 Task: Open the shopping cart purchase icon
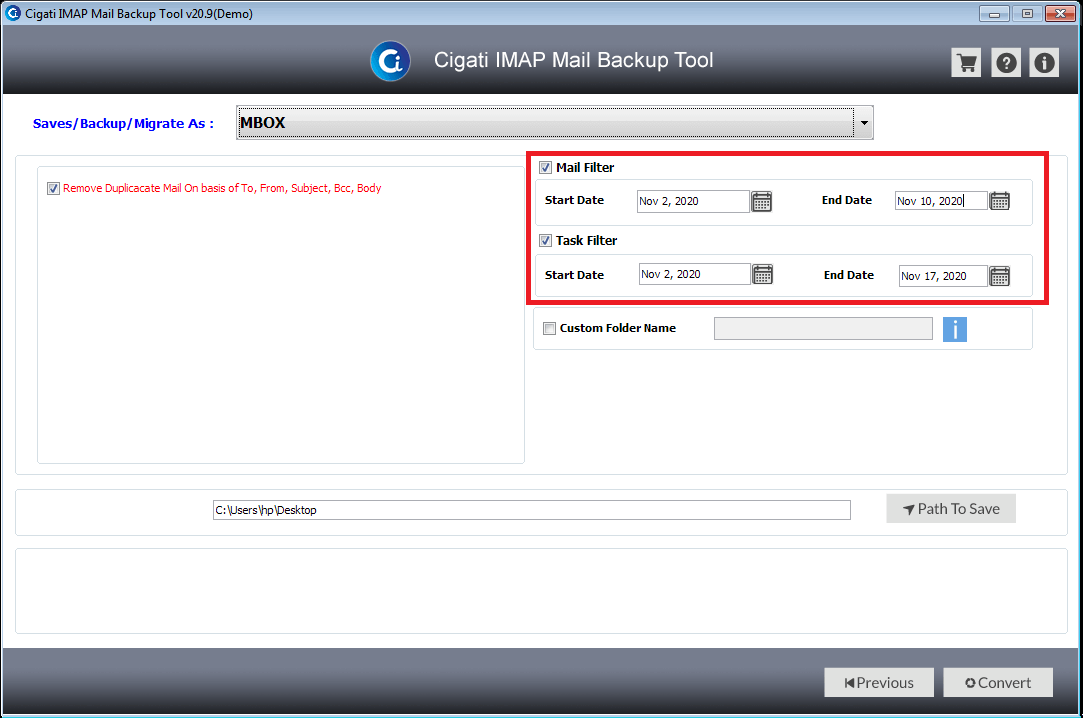click(x=966, y=63)
